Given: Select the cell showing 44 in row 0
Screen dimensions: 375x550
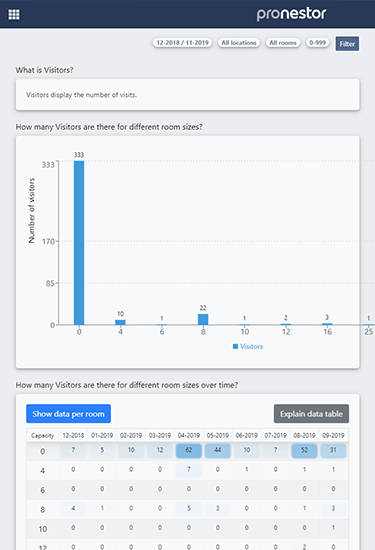Looking at the screenshot, I should 217,451.
